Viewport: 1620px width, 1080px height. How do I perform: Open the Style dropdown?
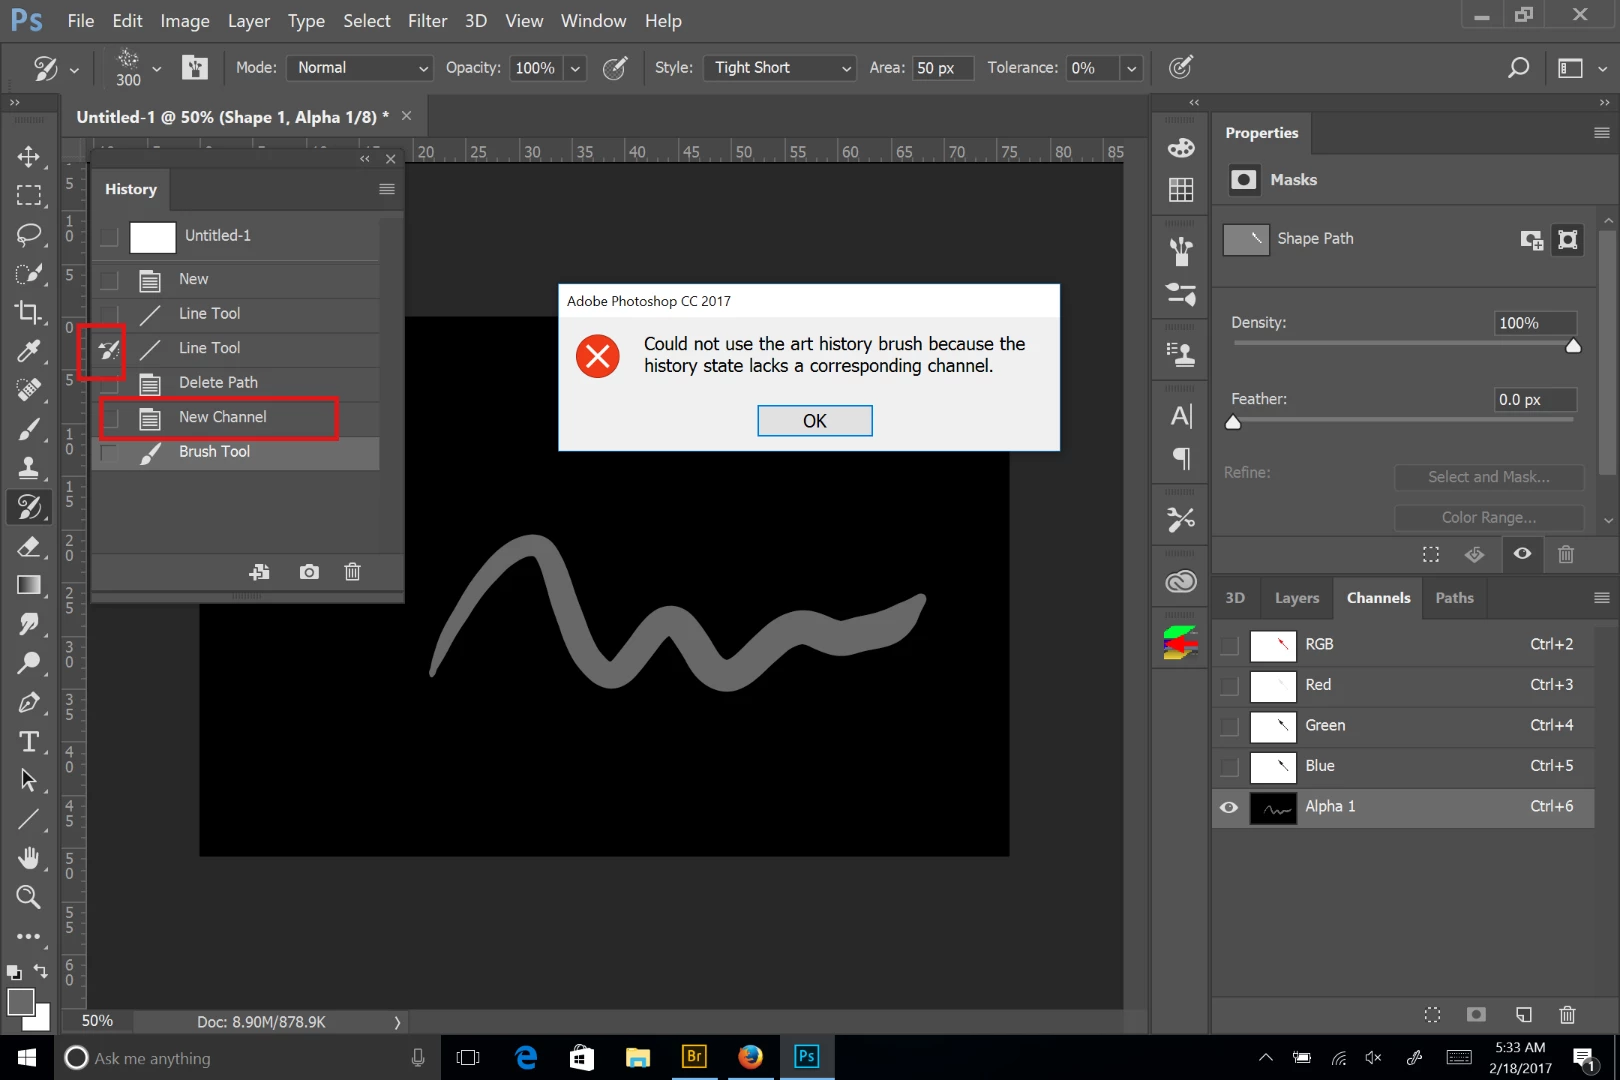pyautogui.click(x=780, y=68)
